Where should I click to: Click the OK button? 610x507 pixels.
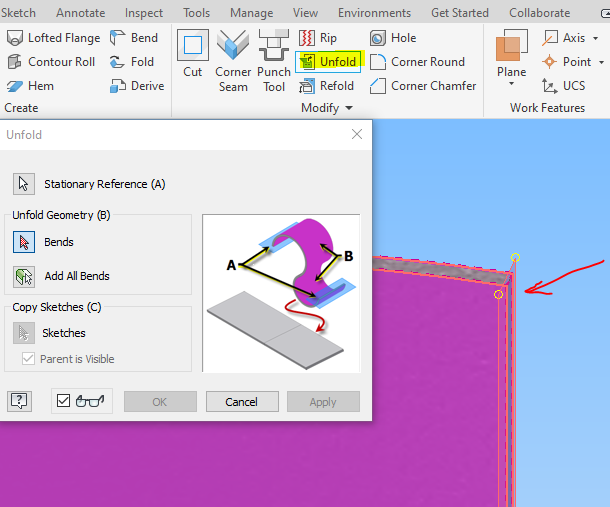[x=160, y=402]
